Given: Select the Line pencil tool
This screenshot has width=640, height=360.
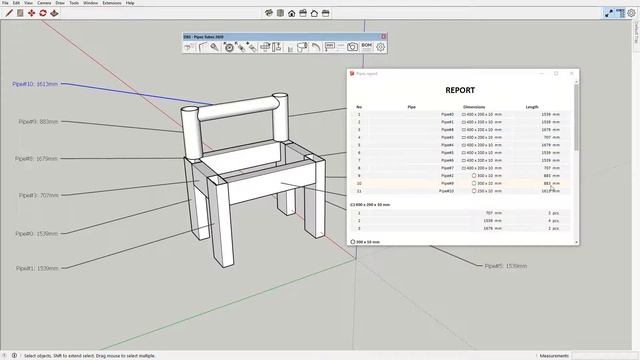Looking at the screenshot, I should [x=9, y=13].
